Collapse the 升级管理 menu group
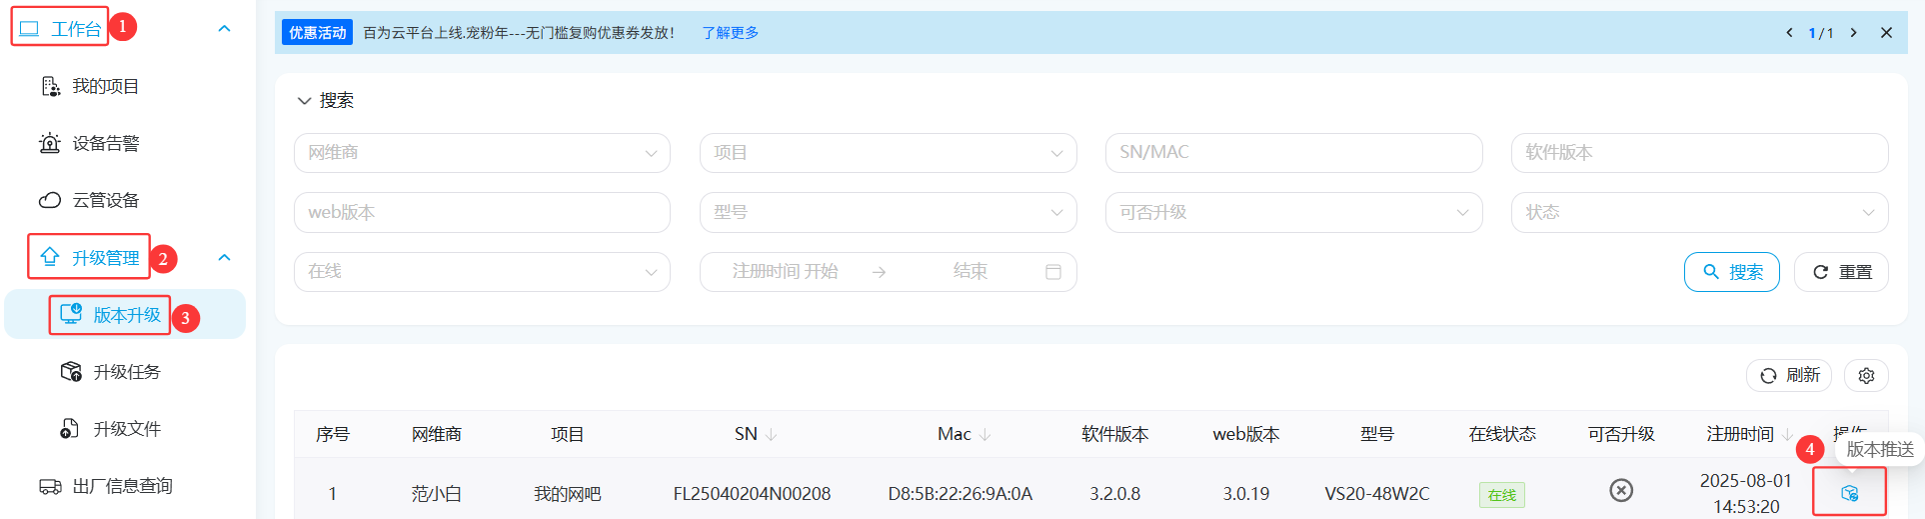The image size is (1925, 519). pyautogui.click(x=224, y=258)
